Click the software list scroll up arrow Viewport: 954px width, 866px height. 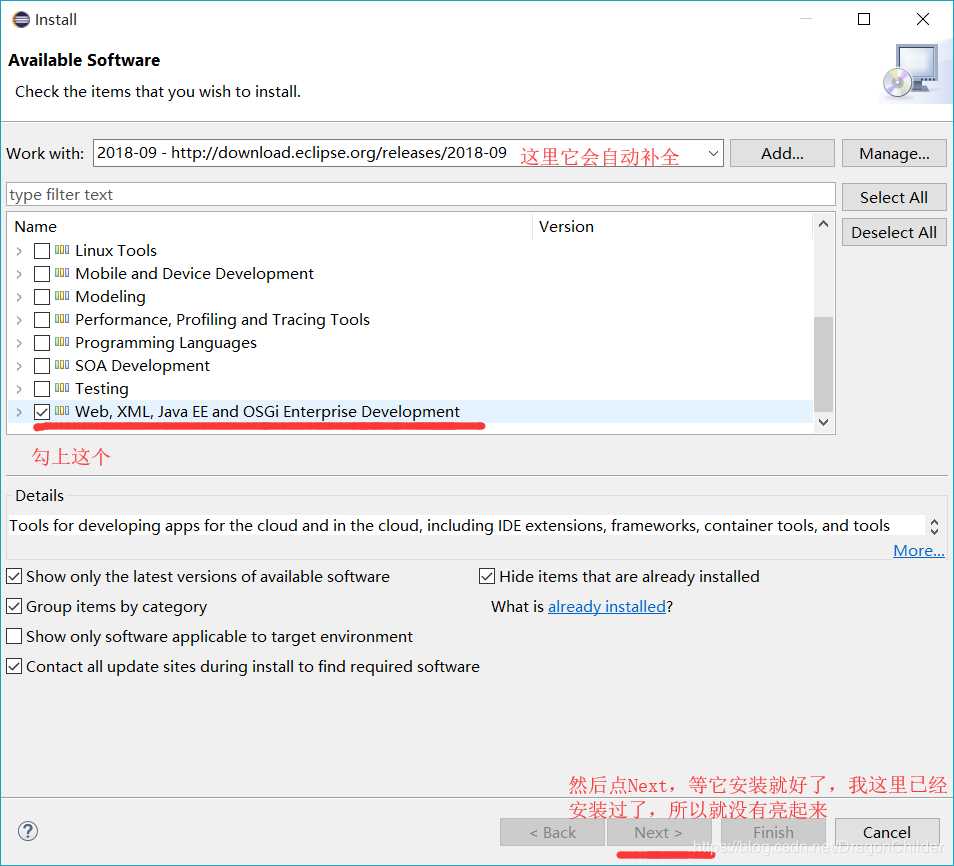point(823,224)
